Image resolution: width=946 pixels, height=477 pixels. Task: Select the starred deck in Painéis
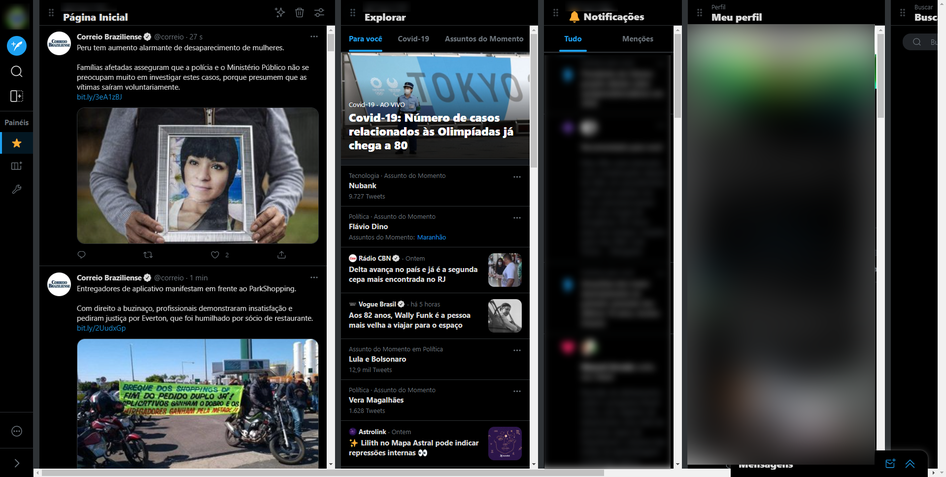[x=17, y=143]
